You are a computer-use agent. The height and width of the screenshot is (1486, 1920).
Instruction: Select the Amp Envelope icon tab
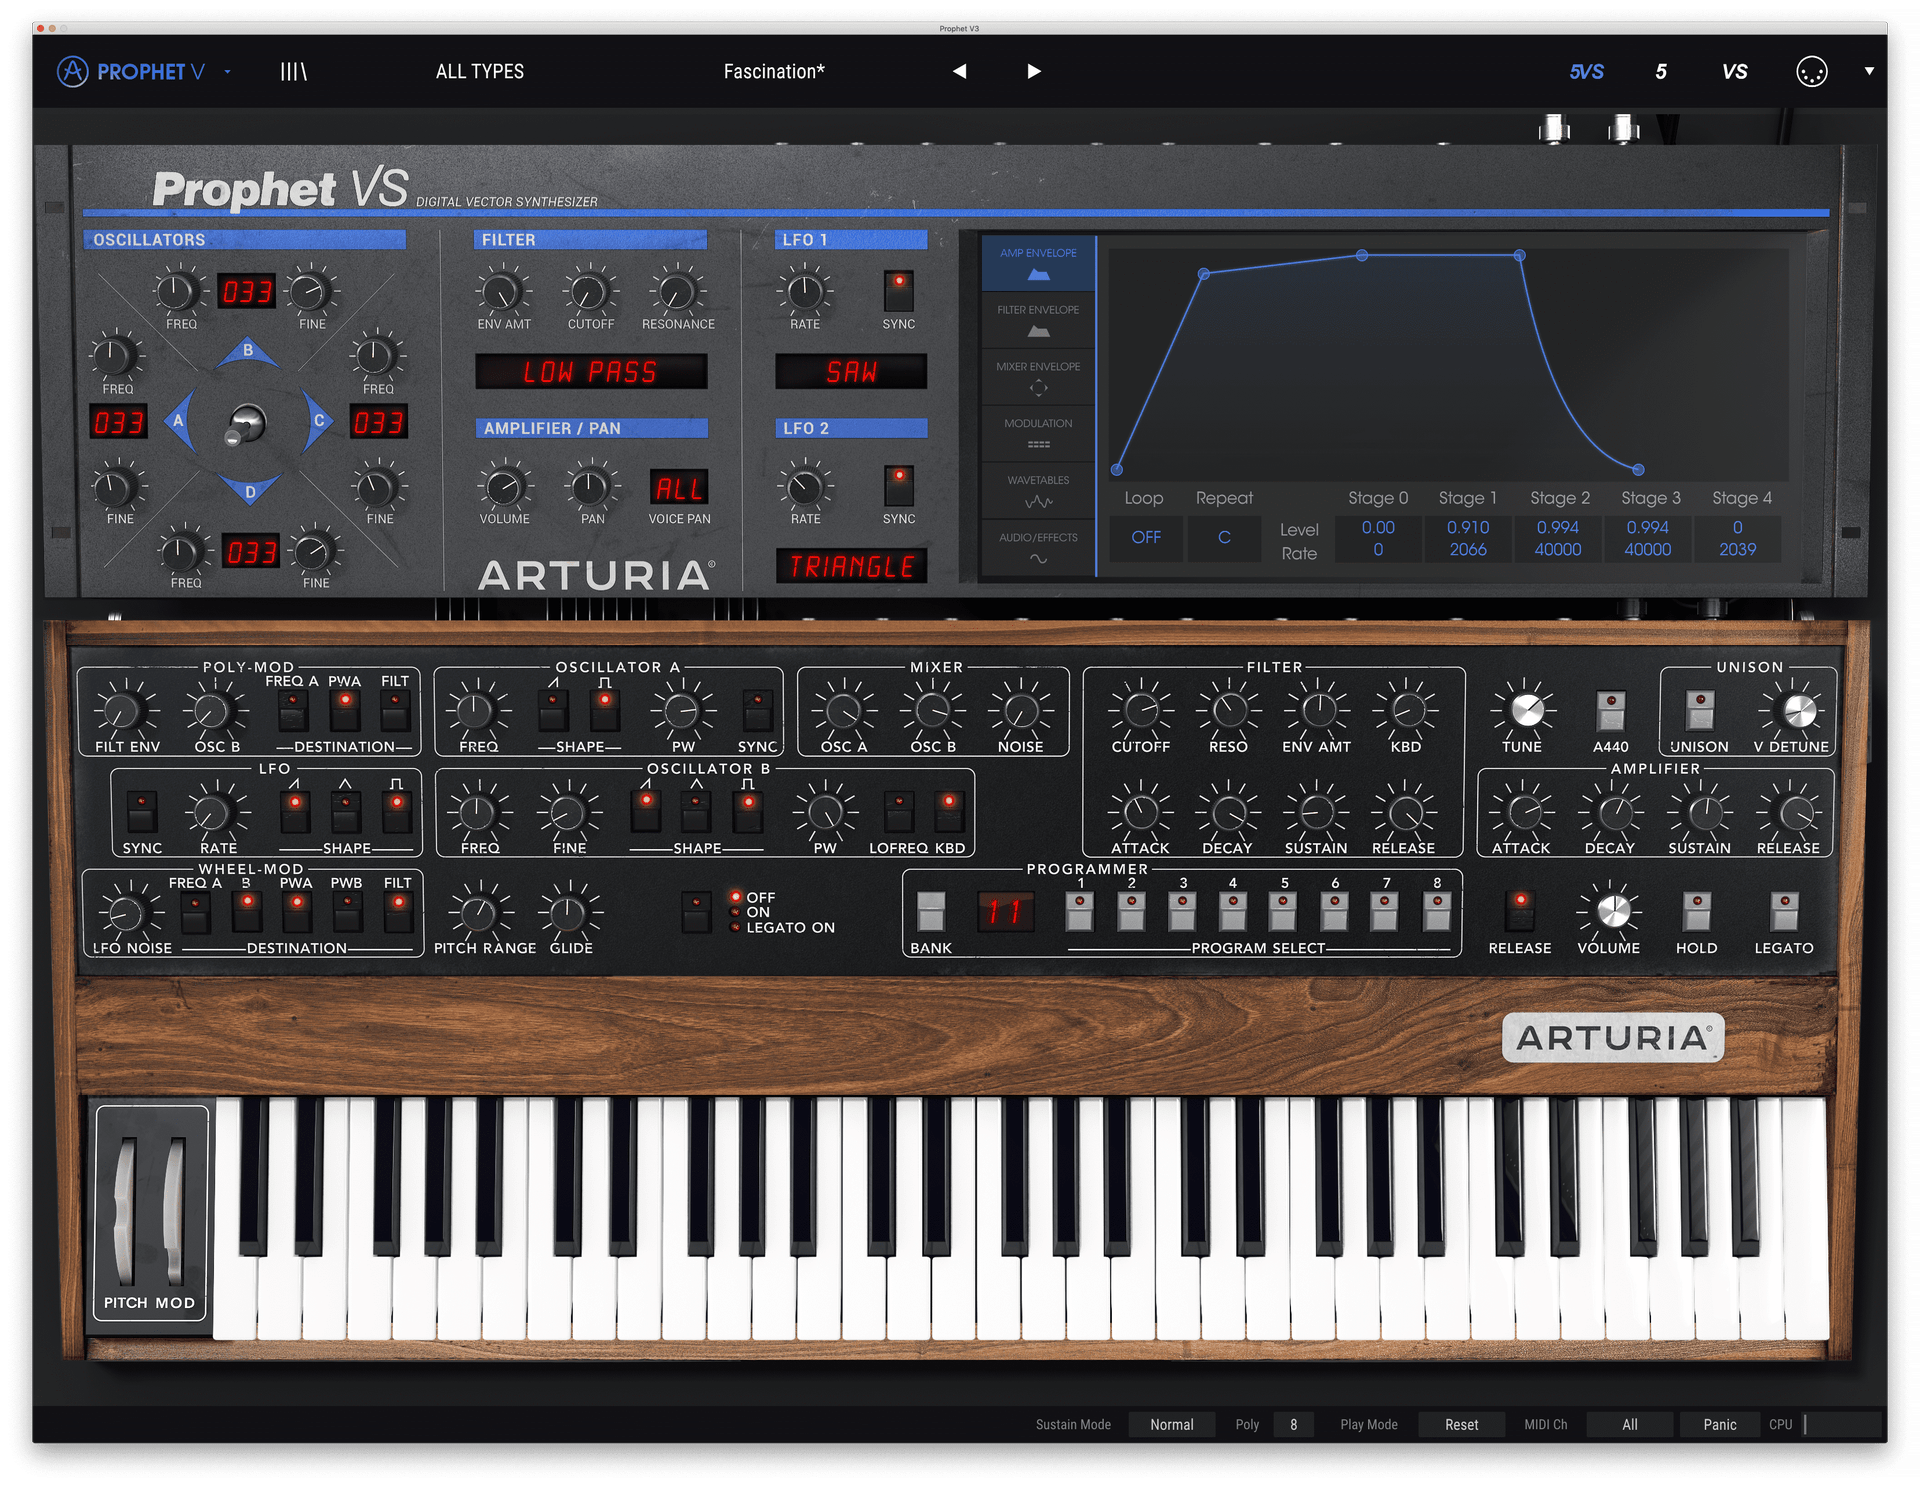click(1038, 264)
